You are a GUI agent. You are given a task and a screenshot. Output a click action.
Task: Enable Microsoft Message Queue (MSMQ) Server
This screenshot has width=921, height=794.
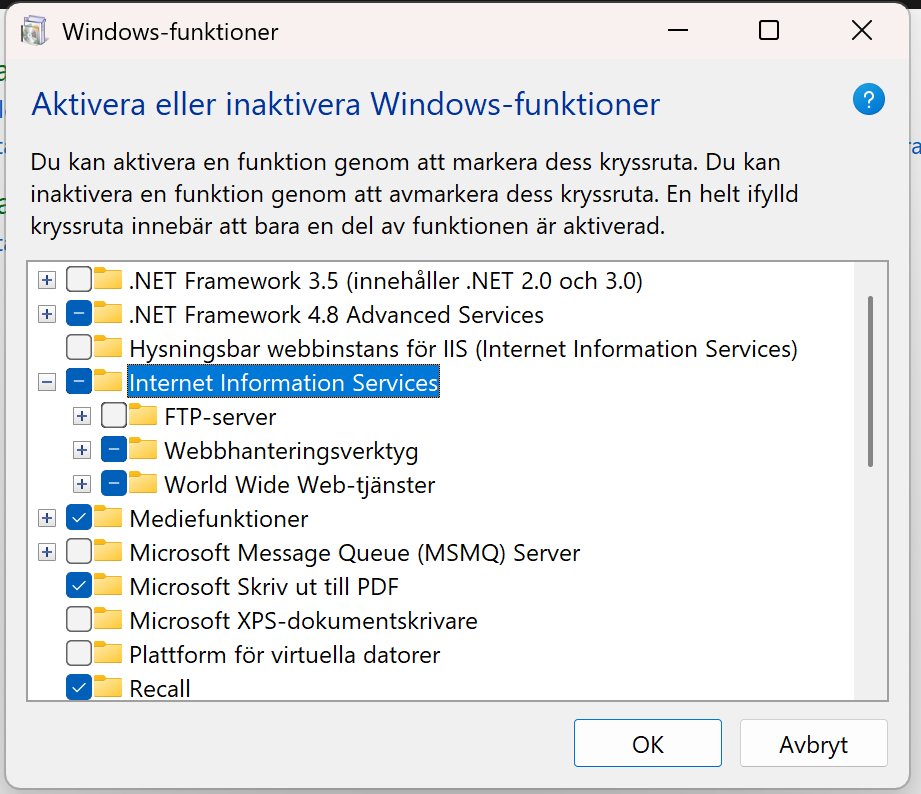click(x=77, y=552)
